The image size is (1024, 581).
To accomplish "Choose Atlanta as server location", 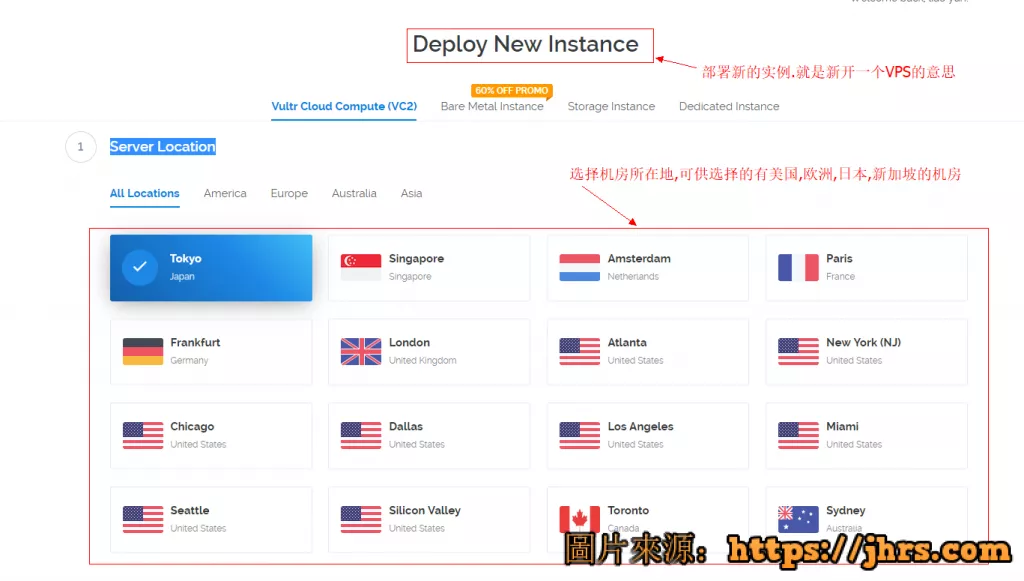I will point(648,352).
